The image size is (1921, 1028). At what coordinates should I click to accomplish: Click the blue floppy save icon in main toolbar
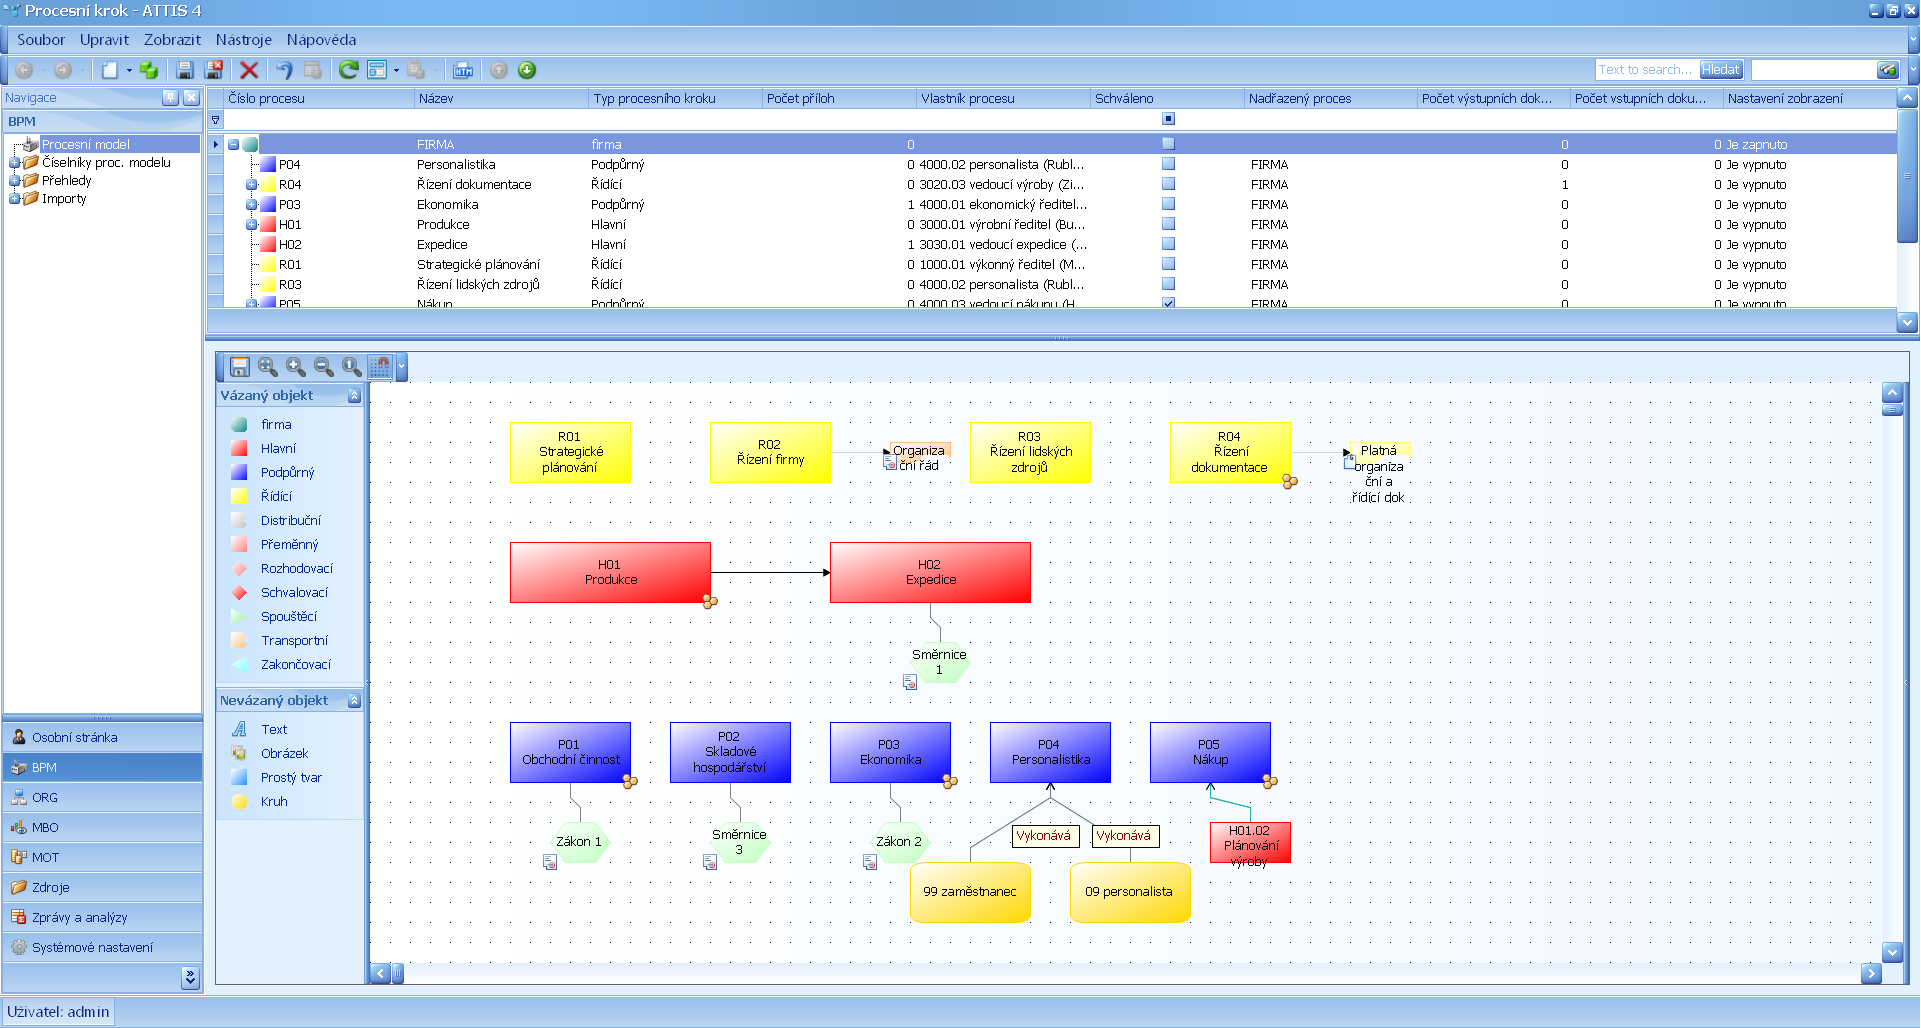tap(184, 70)
